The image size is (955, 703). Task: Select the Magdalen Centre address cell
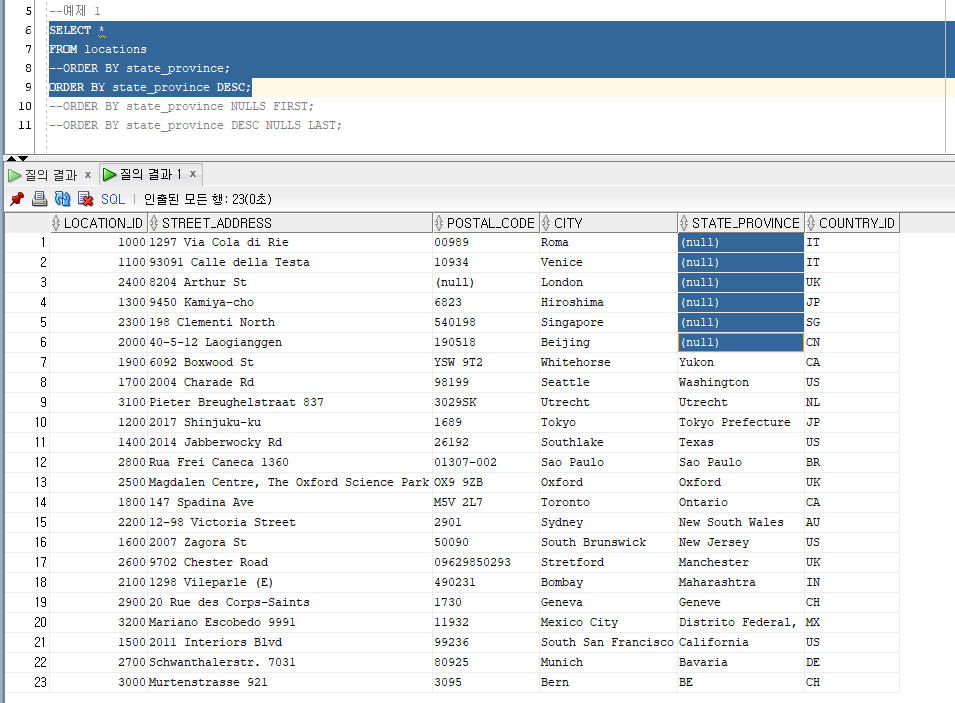click(290, 482)
